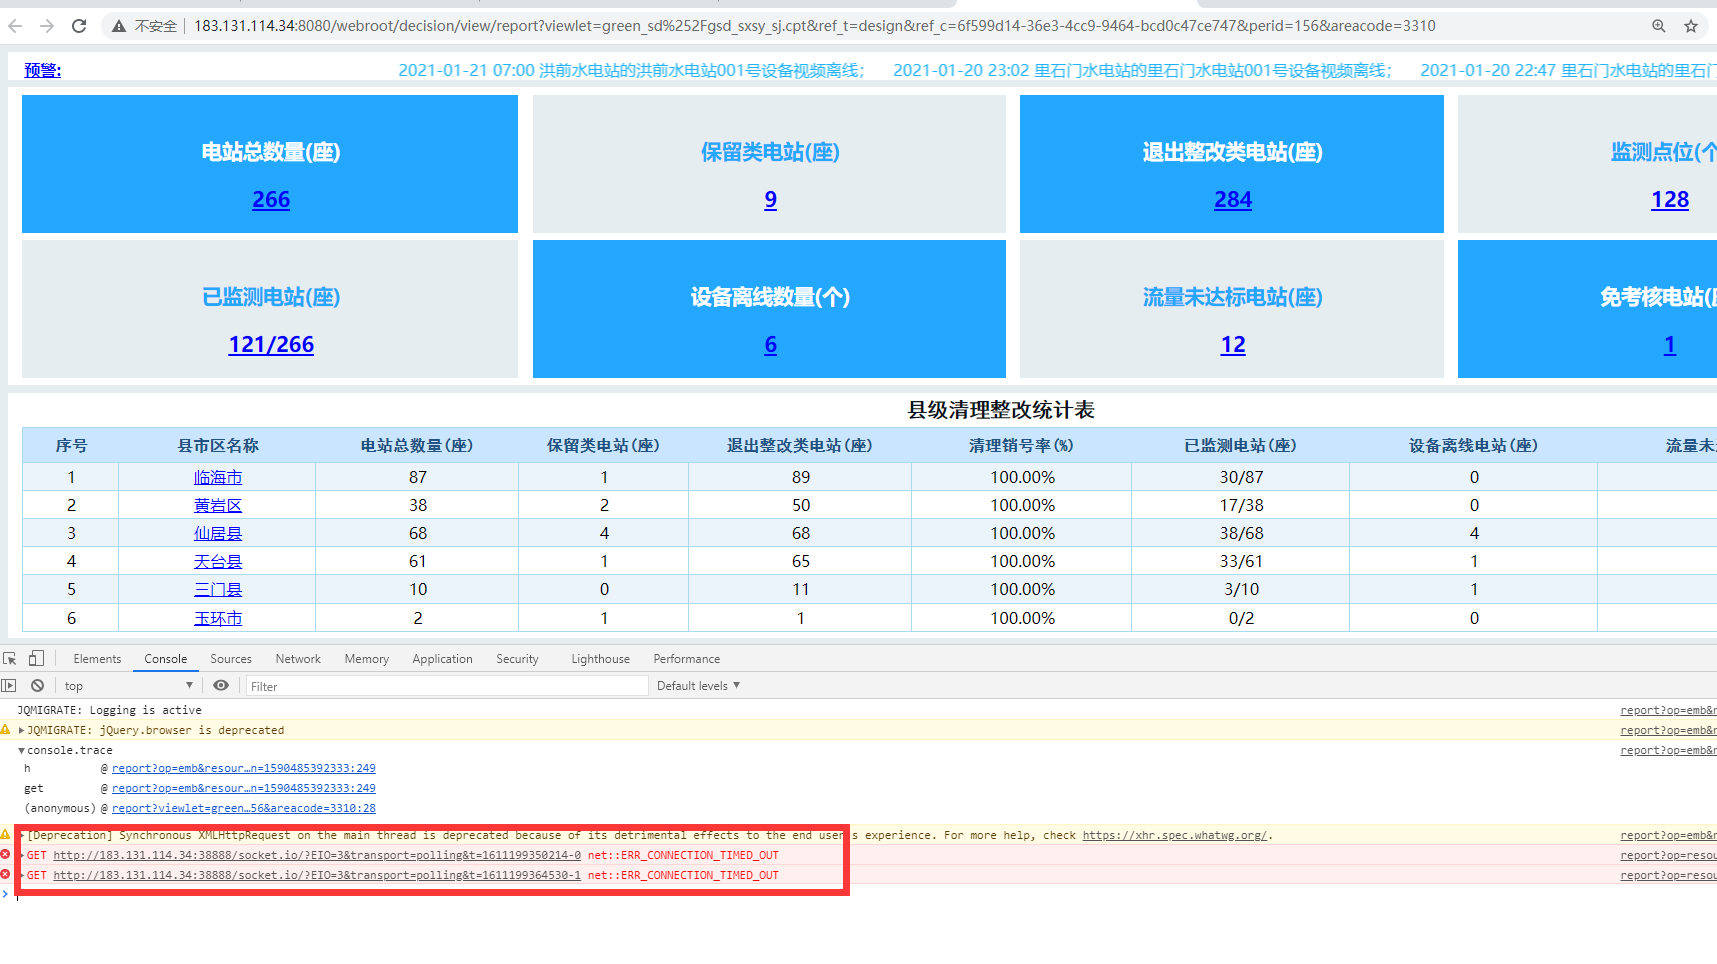This screenshot has width=1717, height=964.
Task: Open 天台县 county link
Action: point(218,562)
